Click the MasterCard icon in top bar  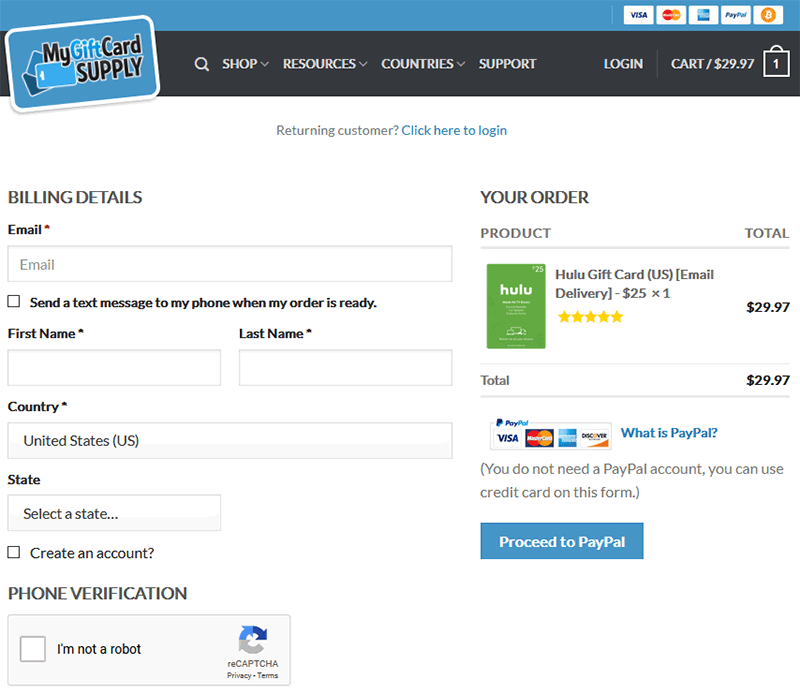[671, 15]
